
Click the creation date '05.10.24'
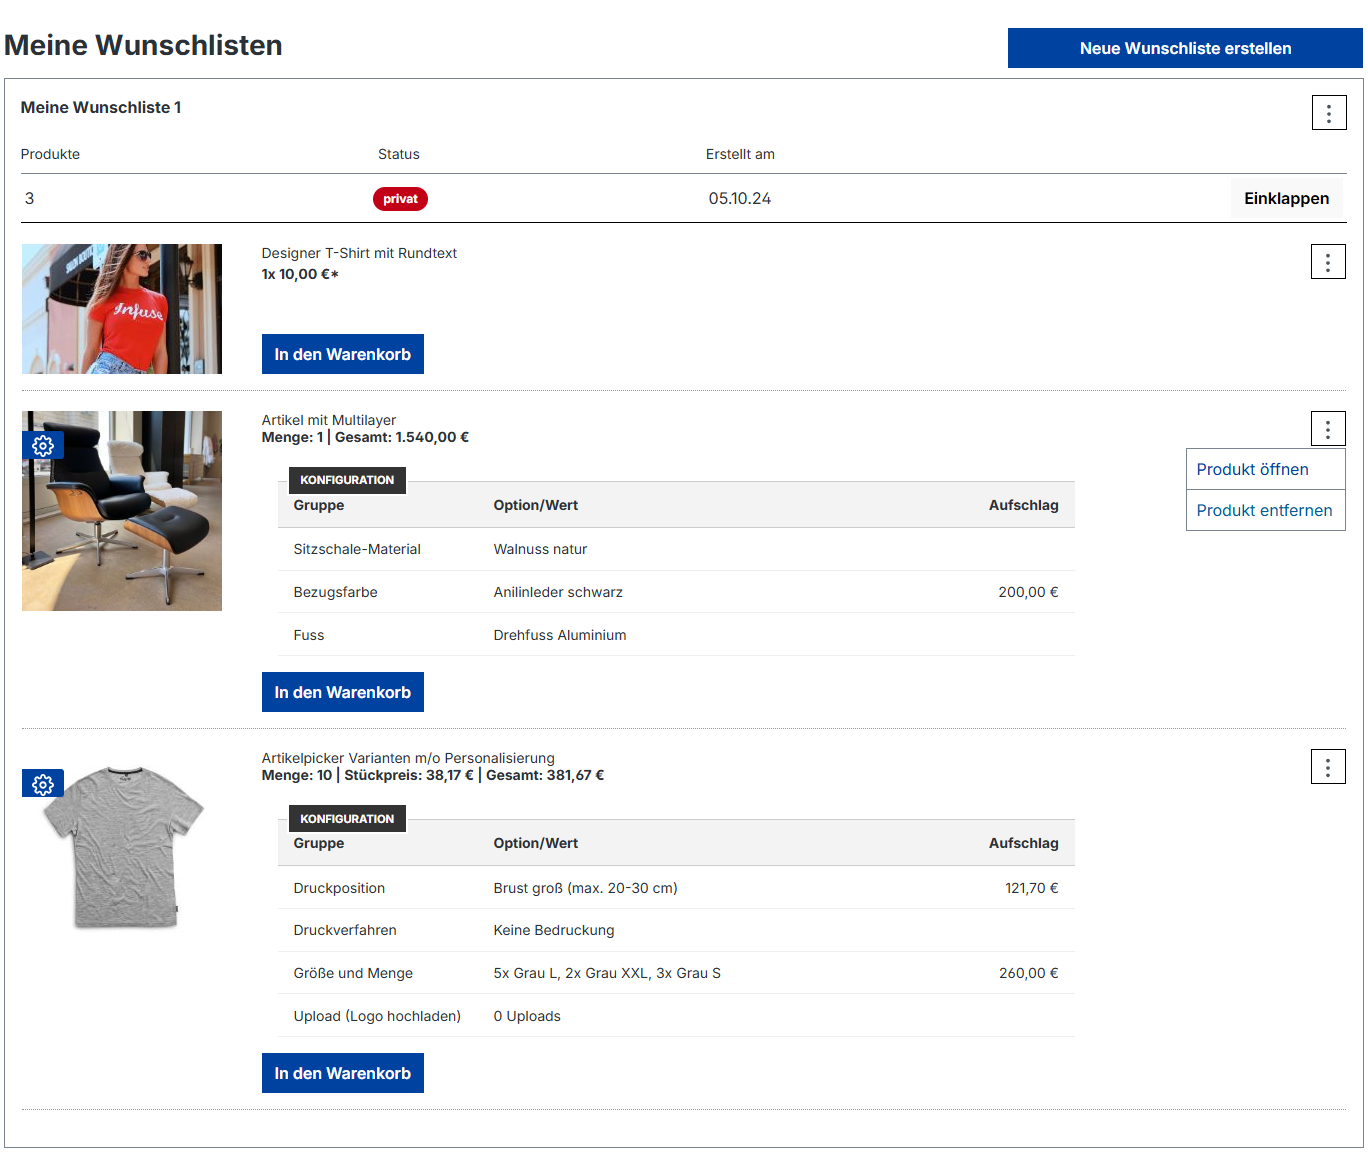(x=740, y=198)
